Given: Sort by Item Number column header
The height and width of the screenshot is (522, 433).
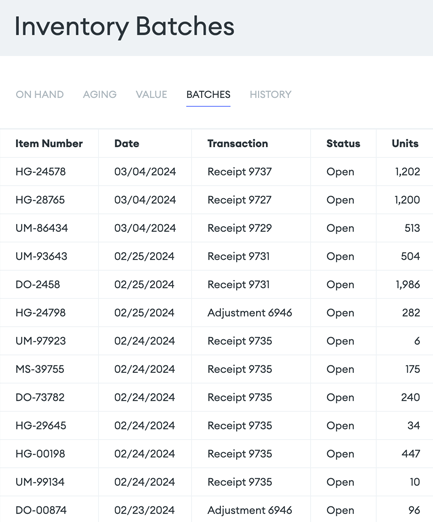Looking at the screenshot, I should click(49, 143).
